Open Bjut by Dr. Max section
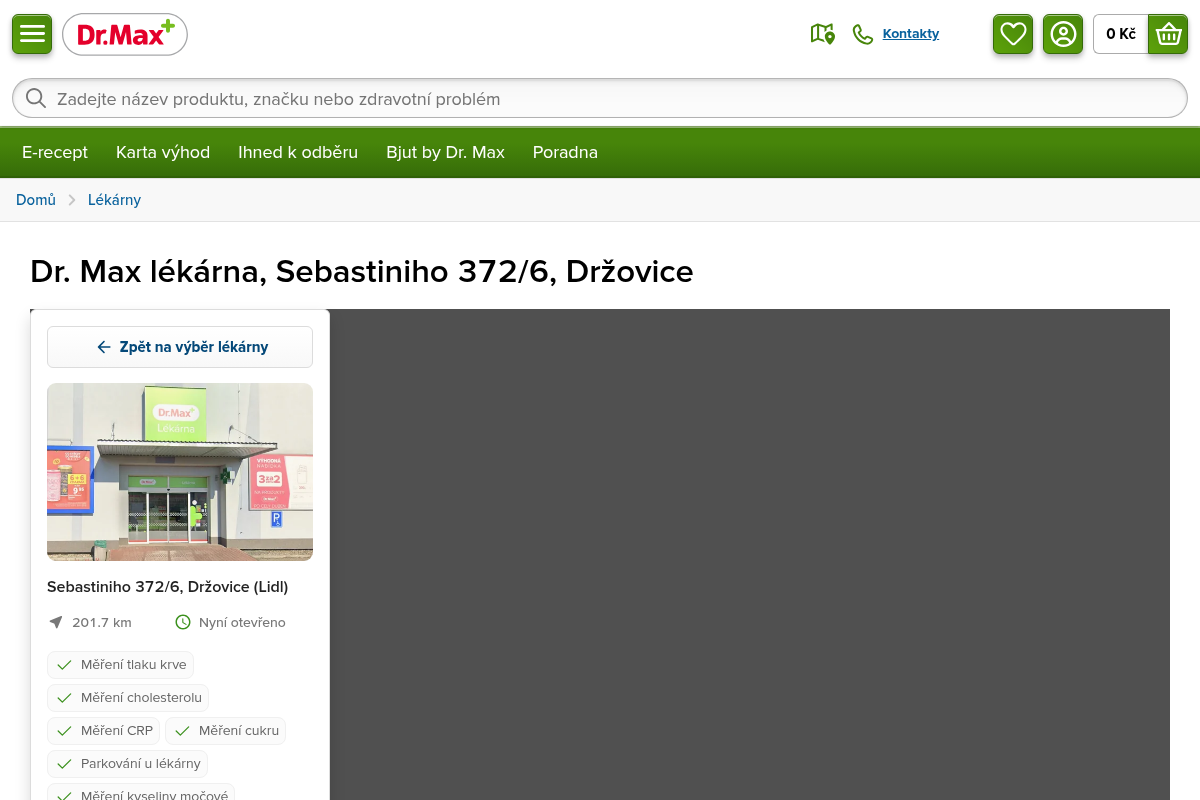The height and width of the screenshot is (800, 1200). [446, 152]
